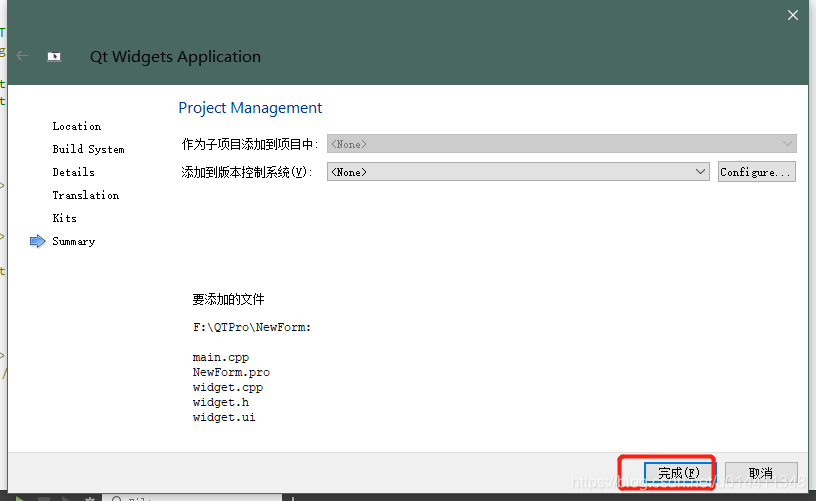The width and height of the screenshot is (816, 501).
Task: Click the main.cpp file entry
Action: click(x=221, y=357)
